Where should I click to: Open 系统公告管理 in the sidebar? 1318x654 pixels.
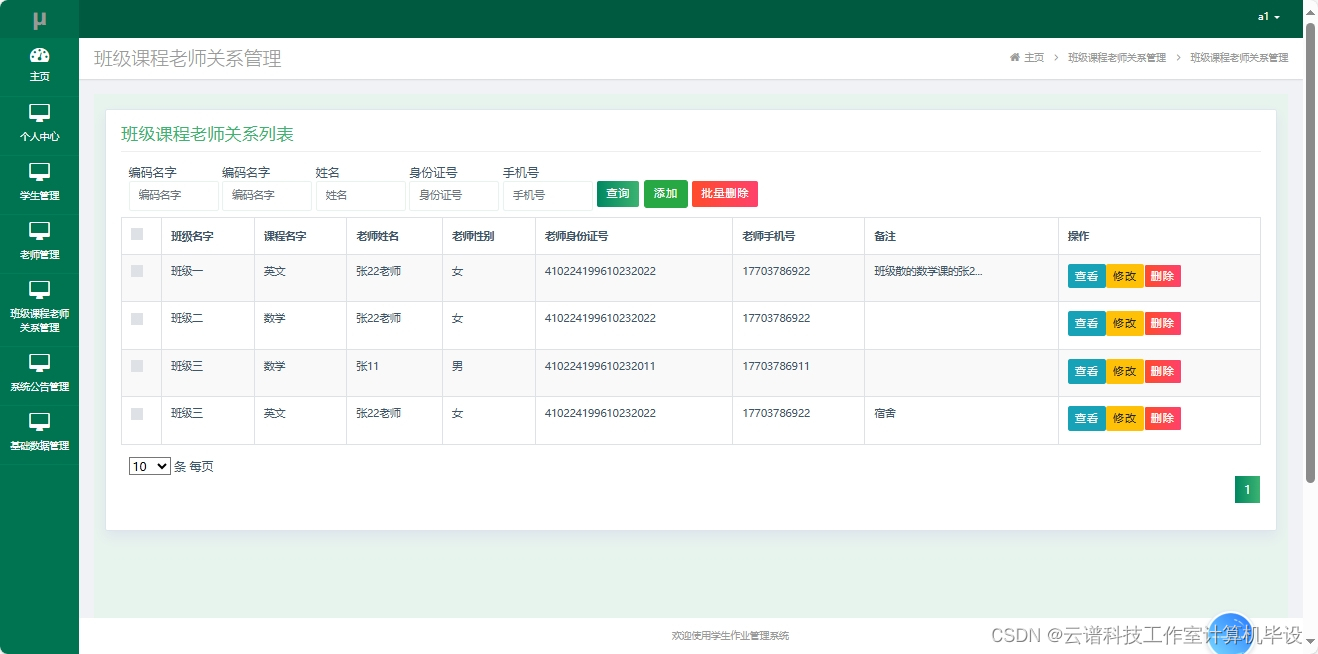(x=39, y=372)
